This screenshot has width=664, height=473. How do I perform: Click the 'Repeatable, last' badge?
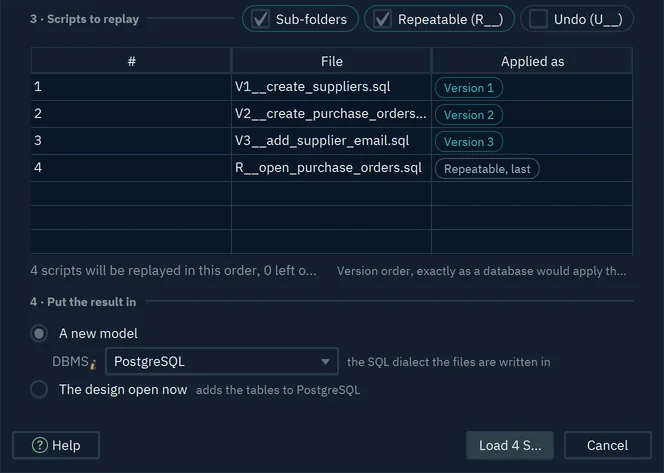pos(487,169)
